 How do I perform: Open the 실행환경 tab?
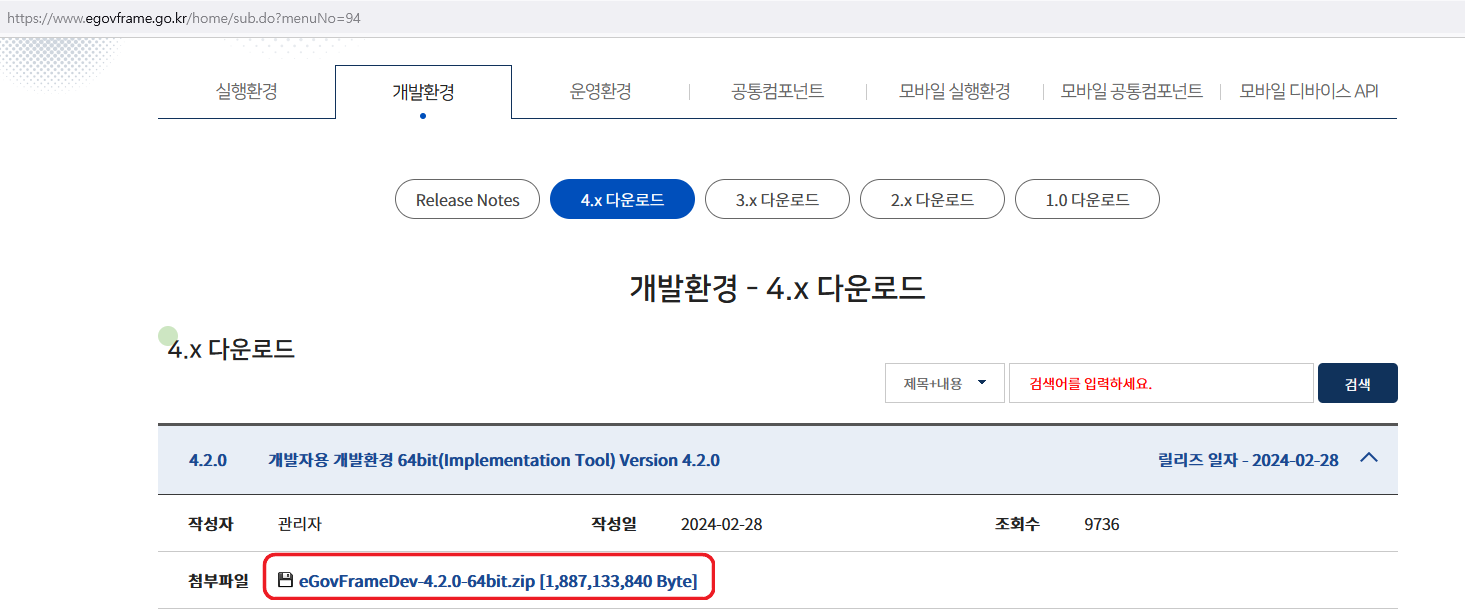[246, 91]
